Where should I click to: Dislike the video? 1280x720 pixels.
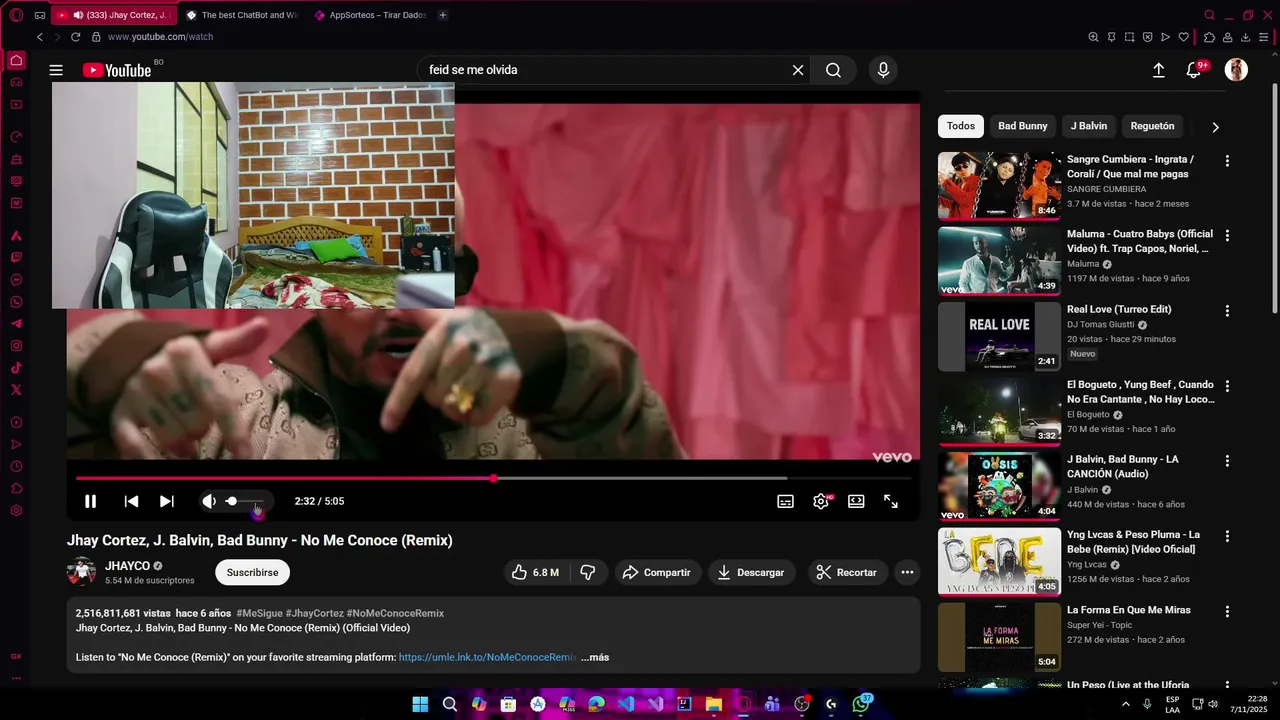[588, 572]
